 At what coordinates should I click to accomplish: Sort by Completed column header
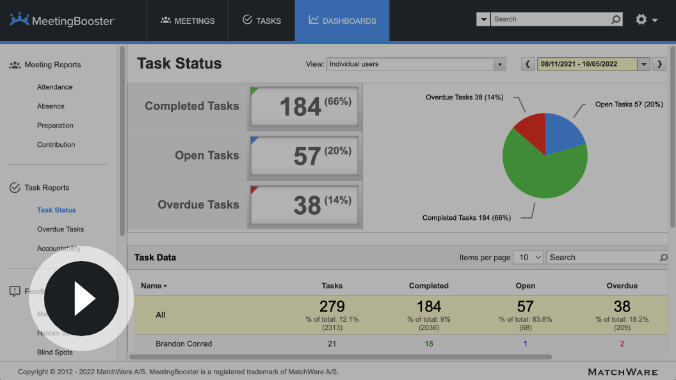point(429,286)
